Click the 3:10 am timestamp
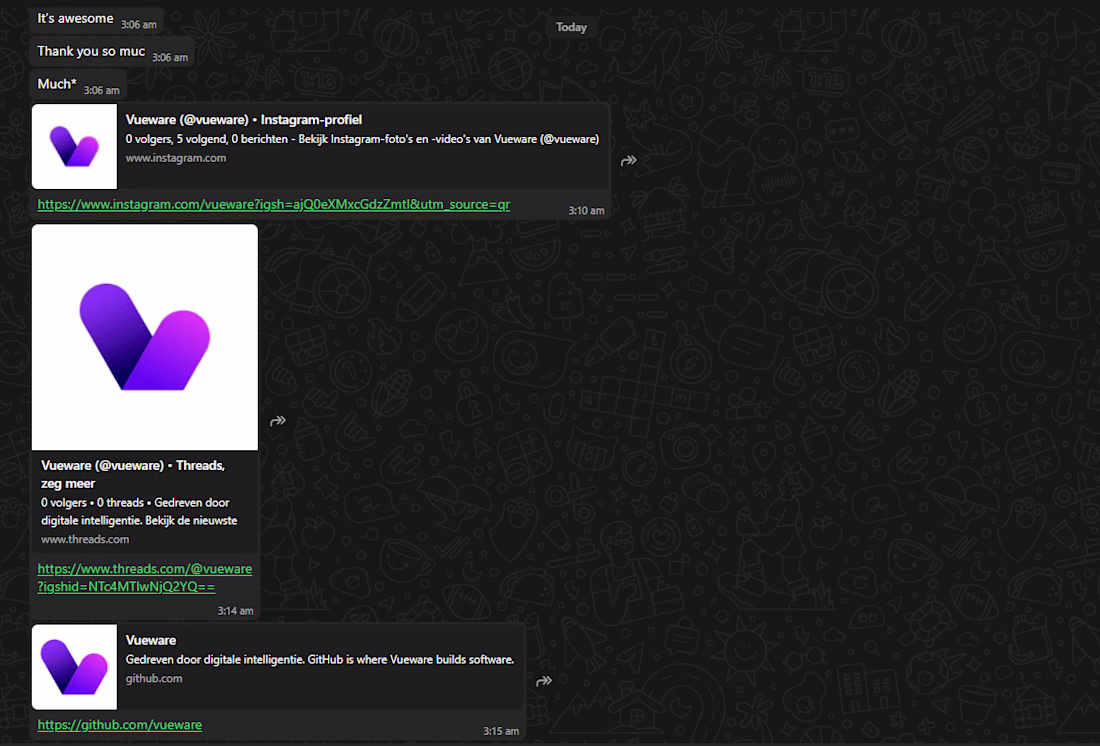Image resolution: width=1100 pixels, height=746 pixels. click(586, 211)
